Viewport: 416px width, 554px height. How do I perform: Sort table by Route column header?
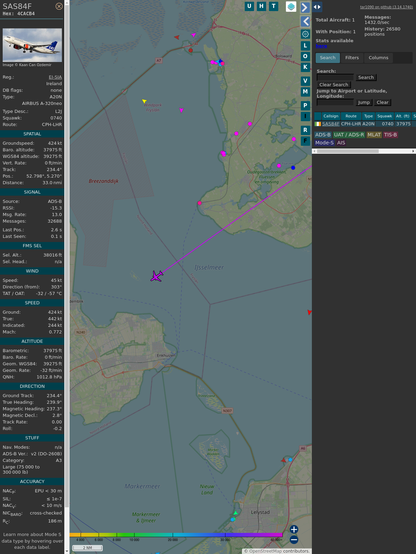pos(351,116)
